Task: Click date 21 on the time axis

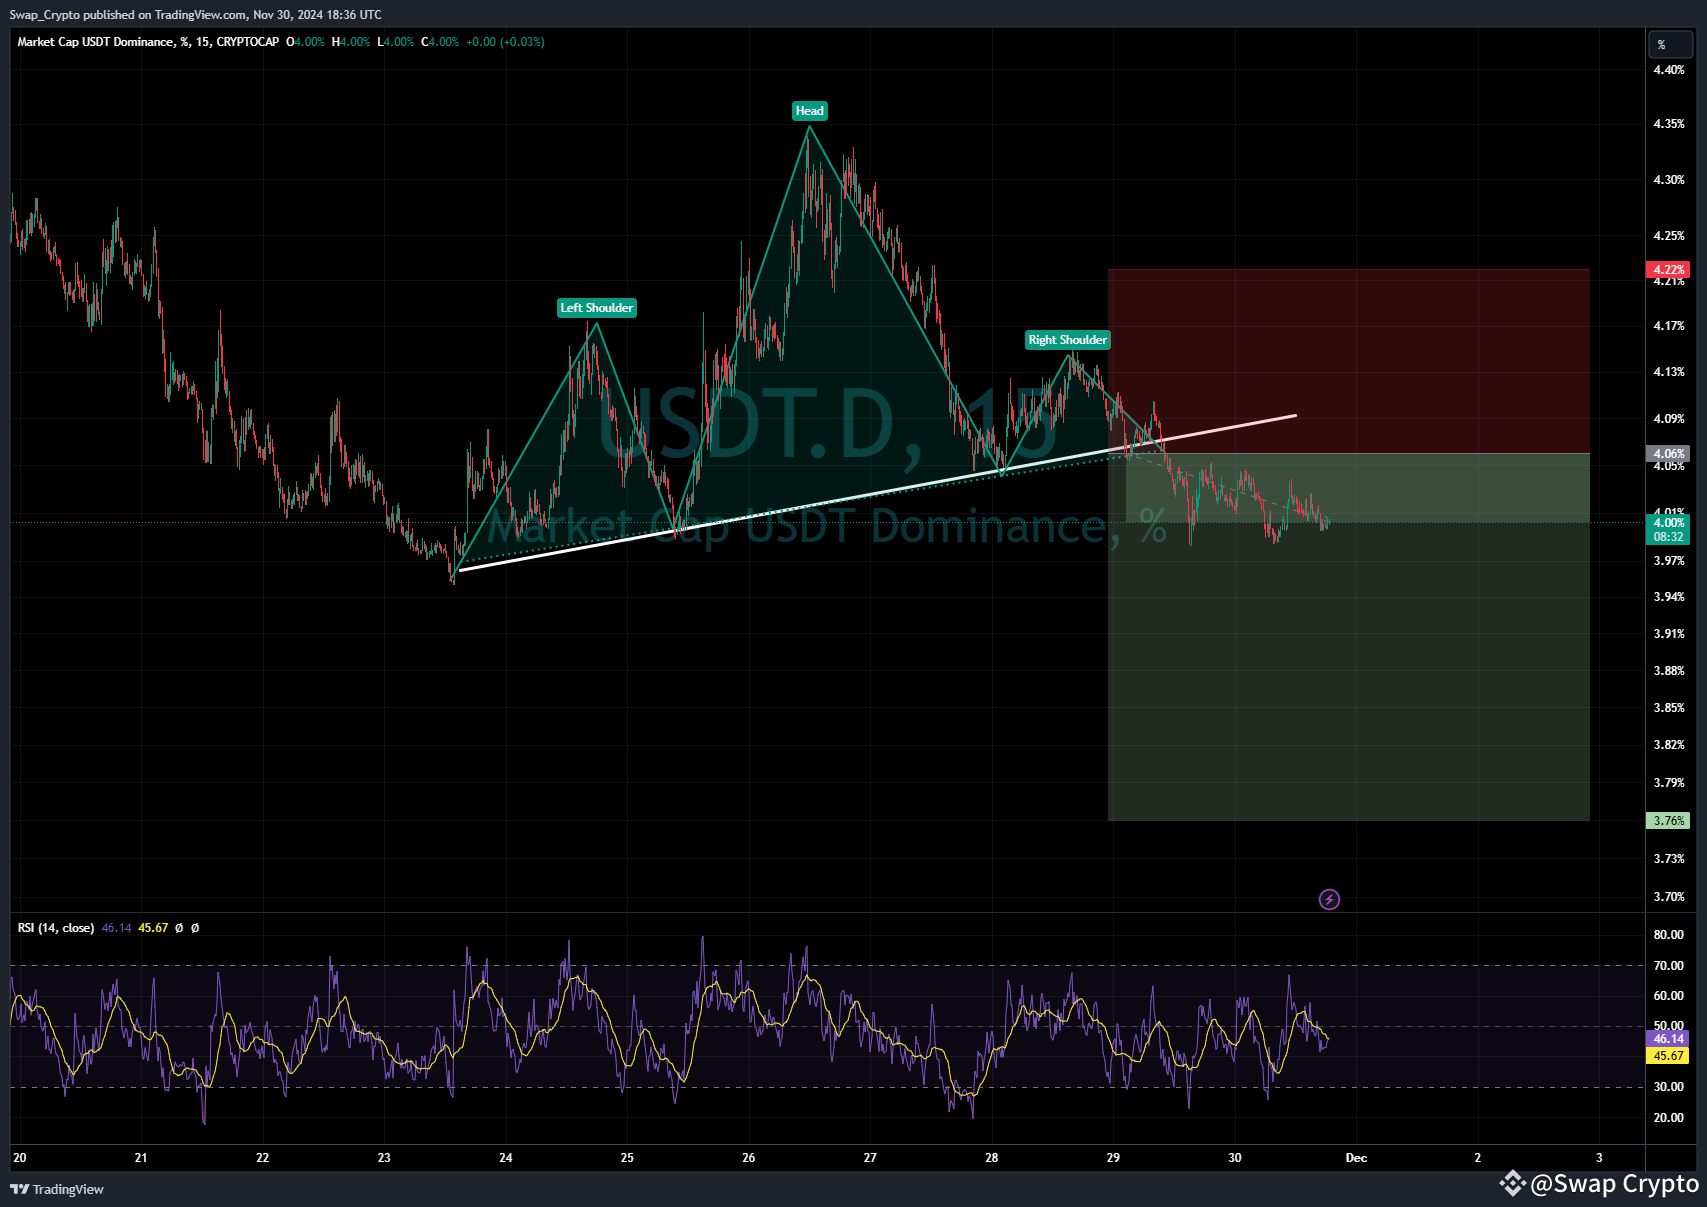Action: pyautogui.click(x=141, y=1158)
